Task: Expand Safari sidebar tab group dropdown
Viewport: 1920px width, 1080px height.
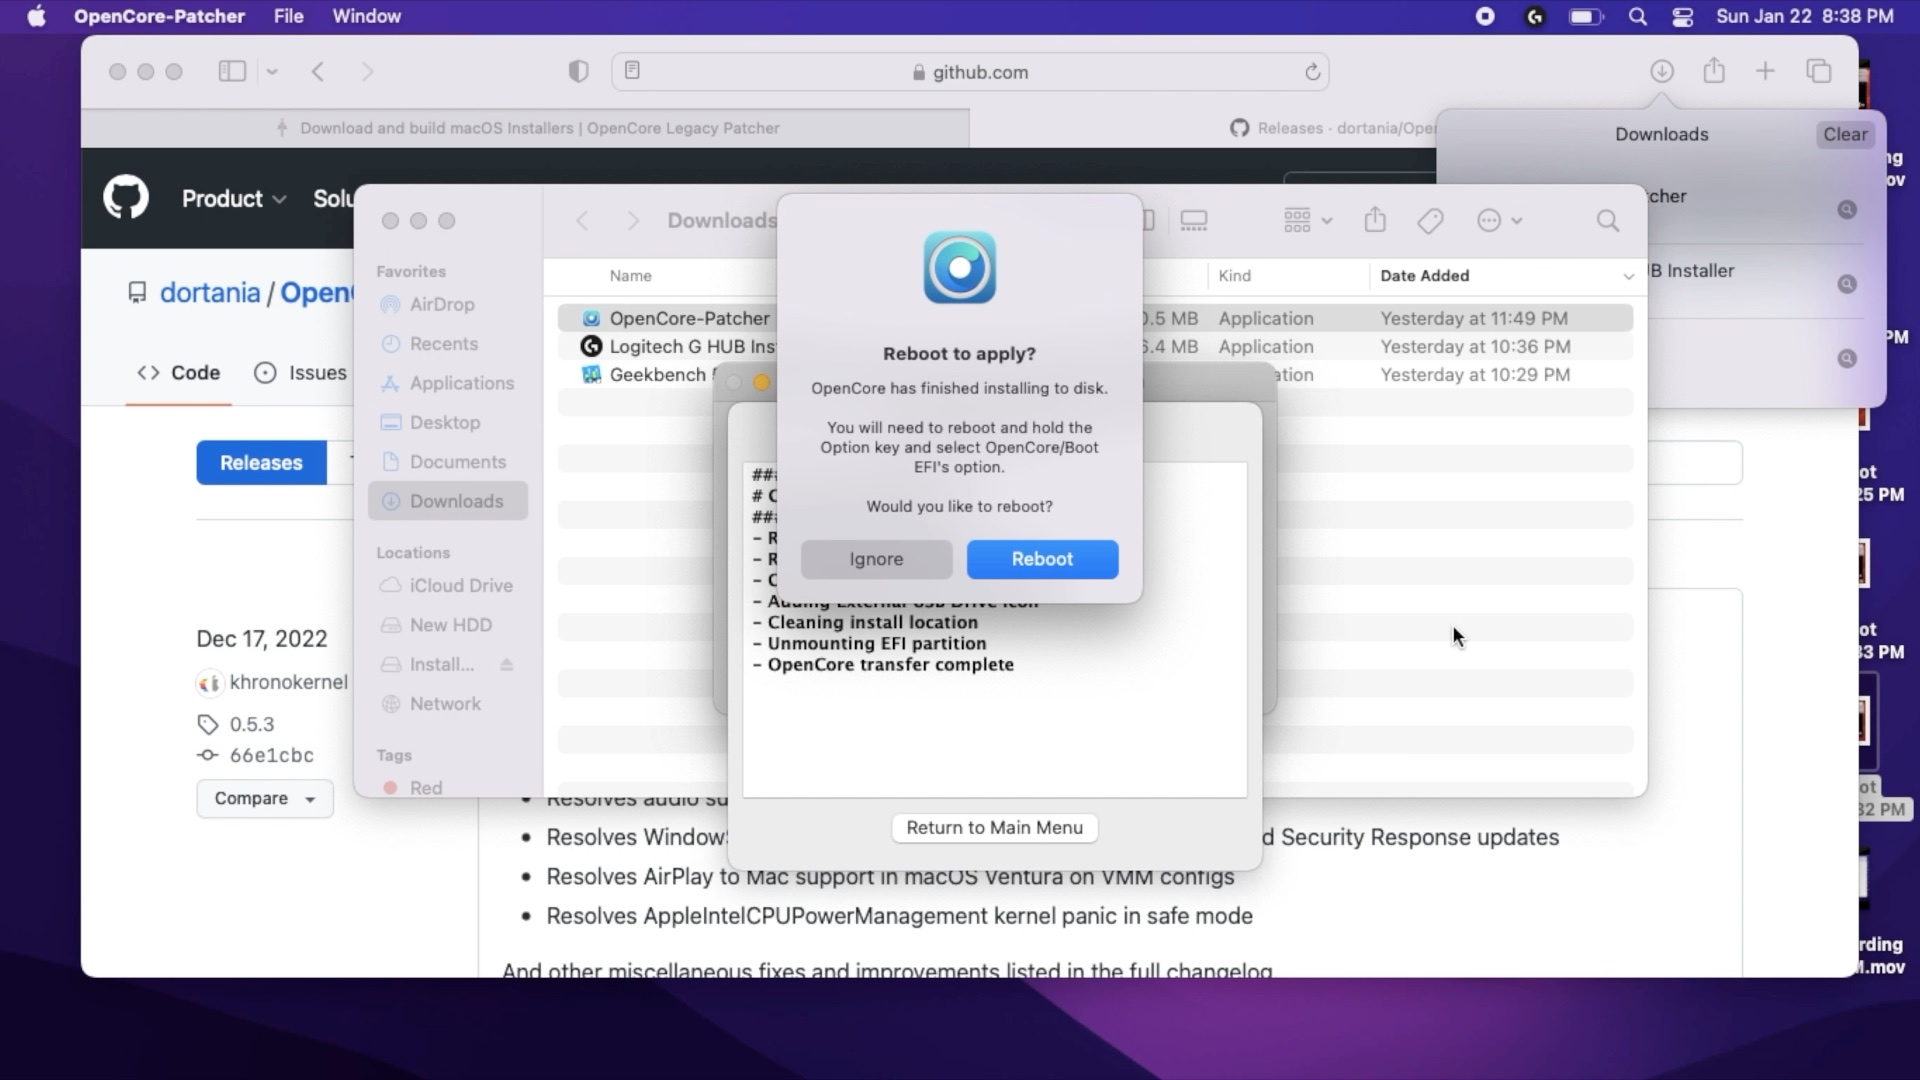Action: click(x=272, y=71)
